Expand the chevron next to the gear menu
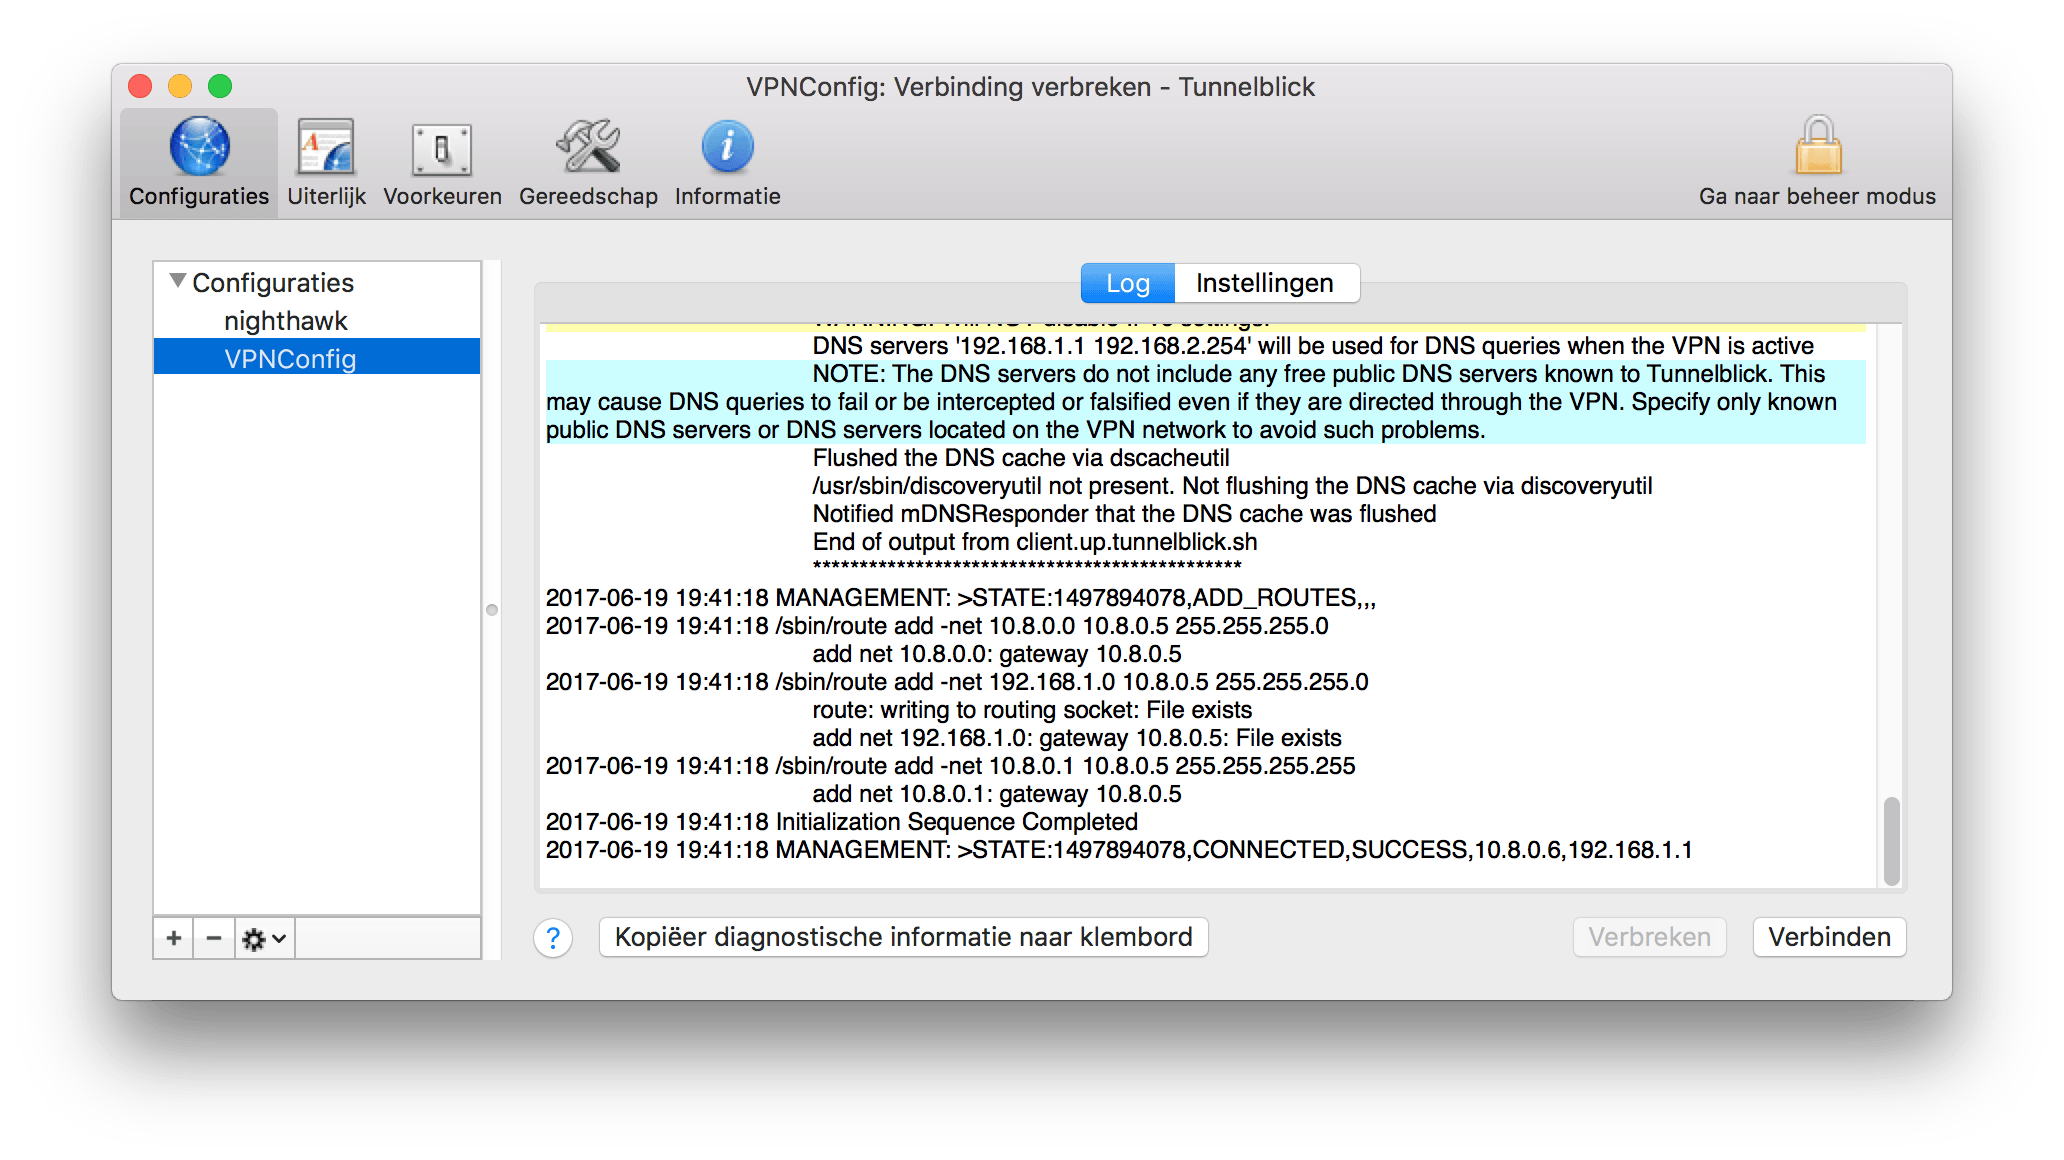The width and height of the screenshot is (2064, 1160). 277,940
